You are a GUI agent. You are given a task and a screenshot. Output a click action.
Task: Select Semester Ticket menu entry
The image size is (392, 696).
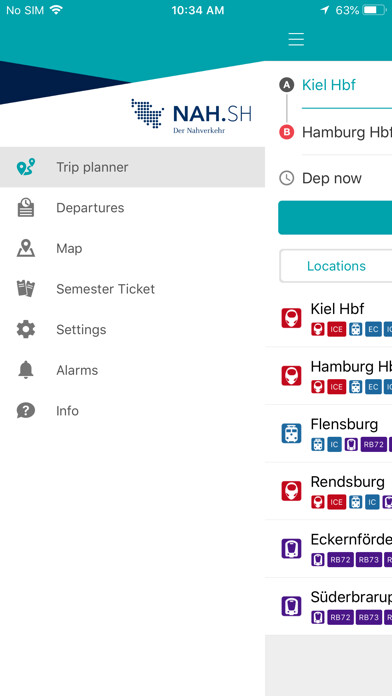(132, 289)
